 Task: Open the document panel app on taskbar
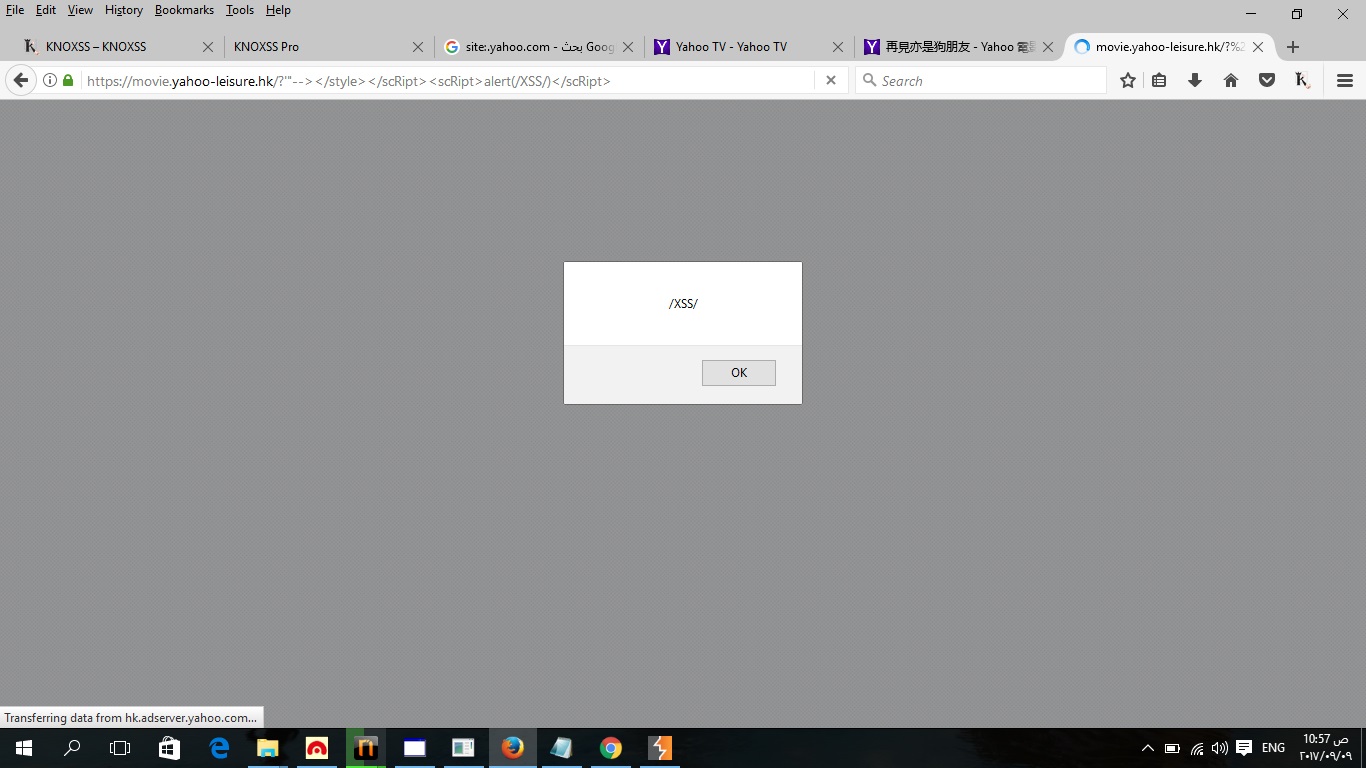(x=464, y=748)
